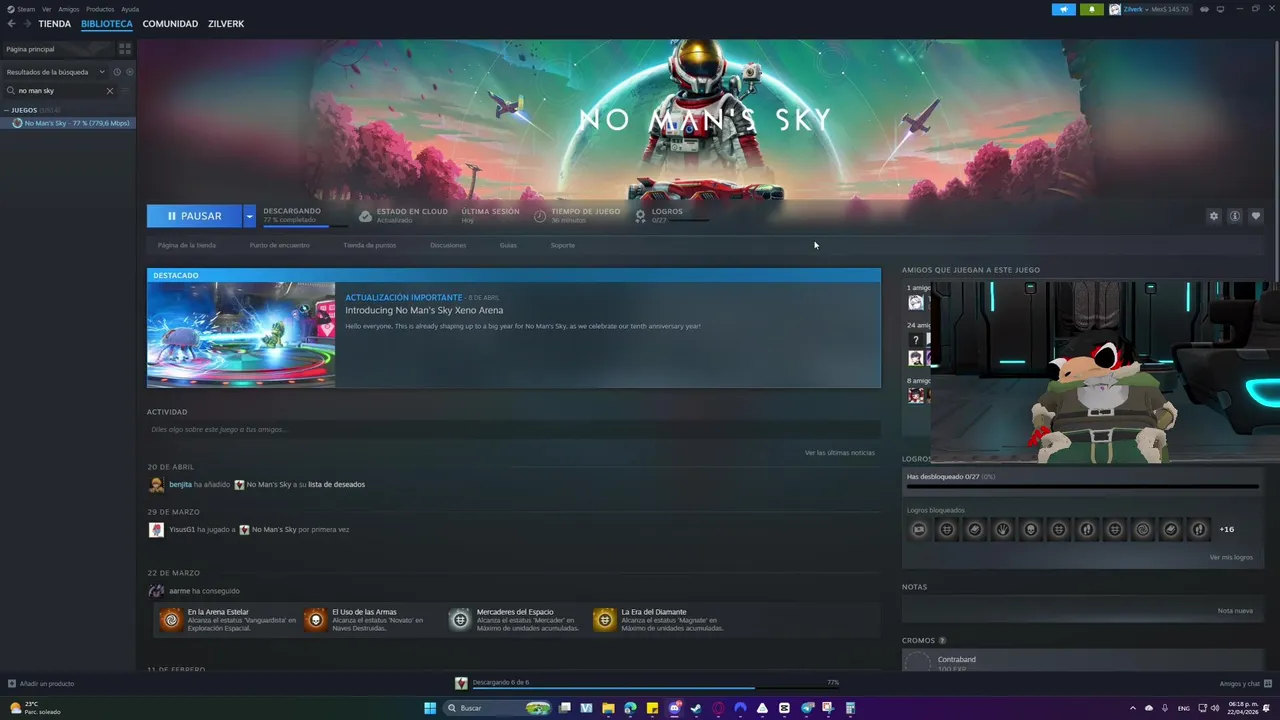Open the Discusiones link
The height and width of the screenshot is (720, 1280).
point(448,245)
